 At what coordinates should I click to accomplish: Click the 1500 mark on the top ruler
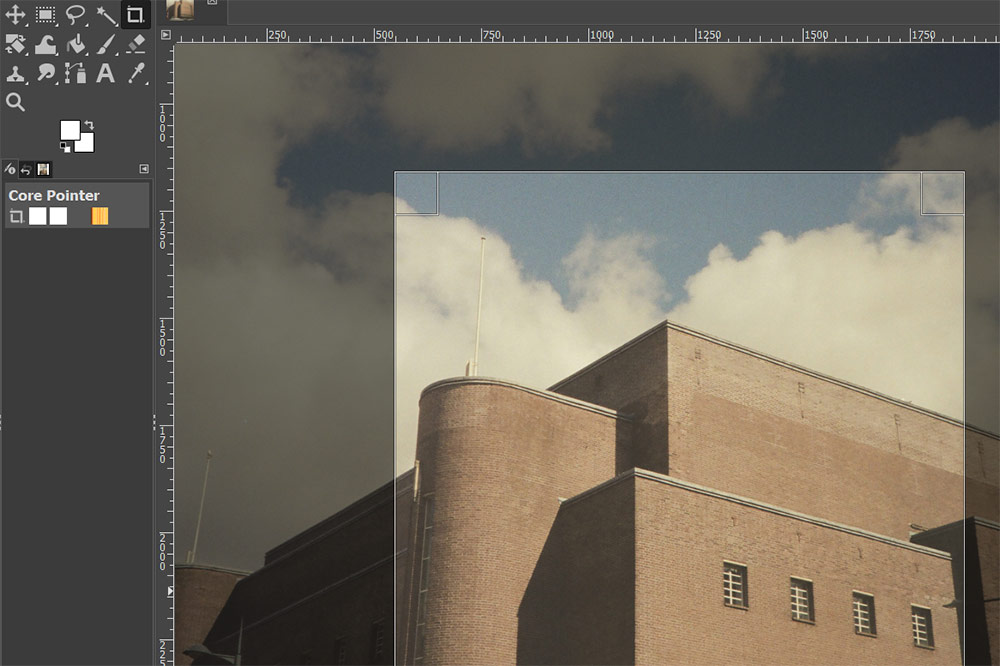click(x=816, y=34)
